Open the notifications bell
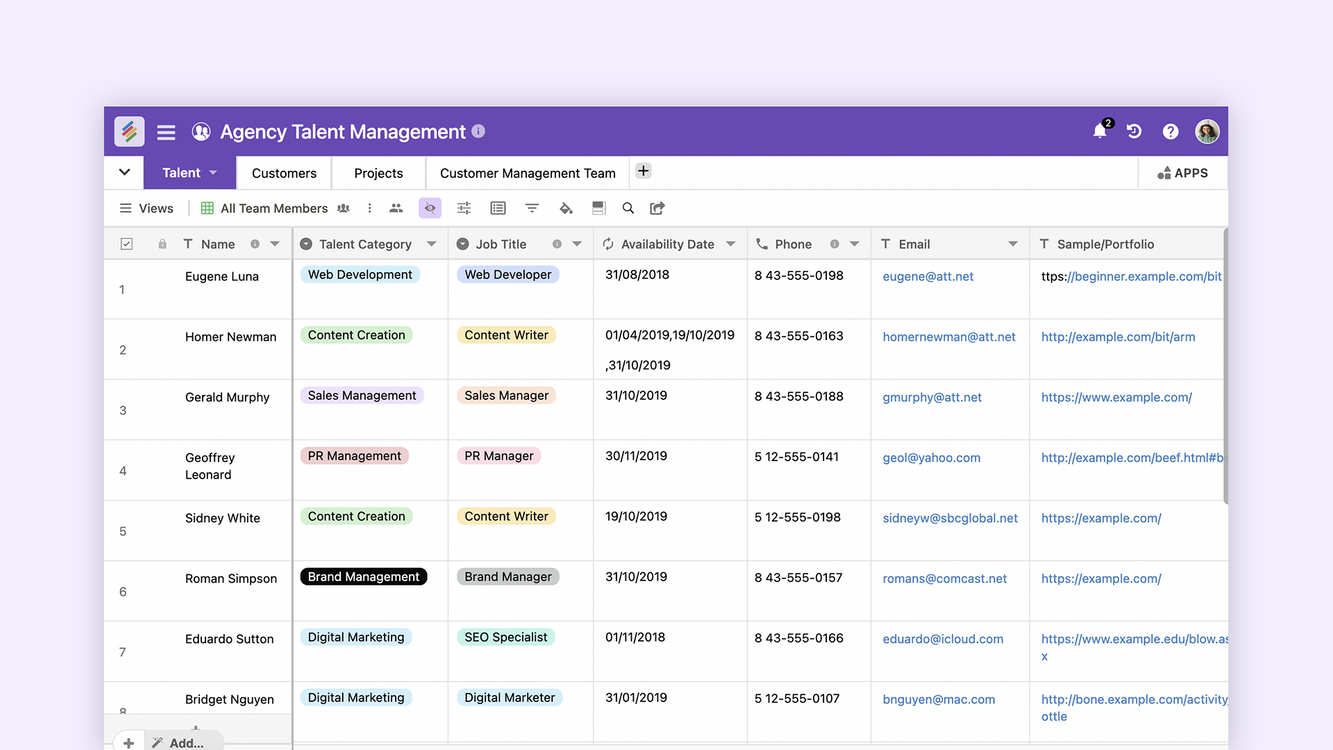1333x750 pixels. [x=1100, y=131]
